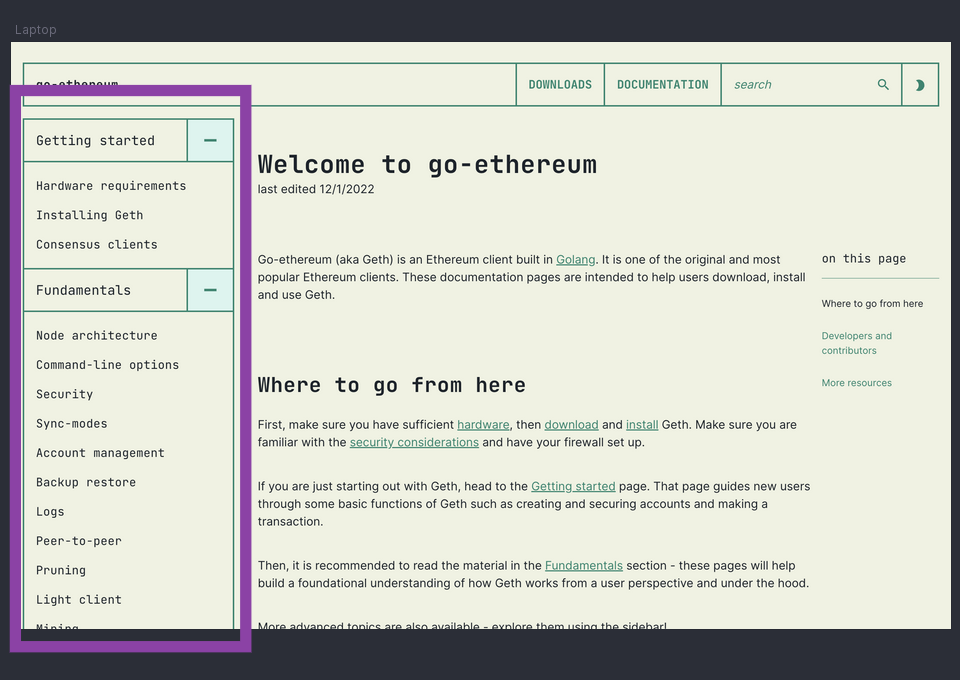Collapse the Getting started sidebar section
The image size is (960, 680).
pos(210,140)
